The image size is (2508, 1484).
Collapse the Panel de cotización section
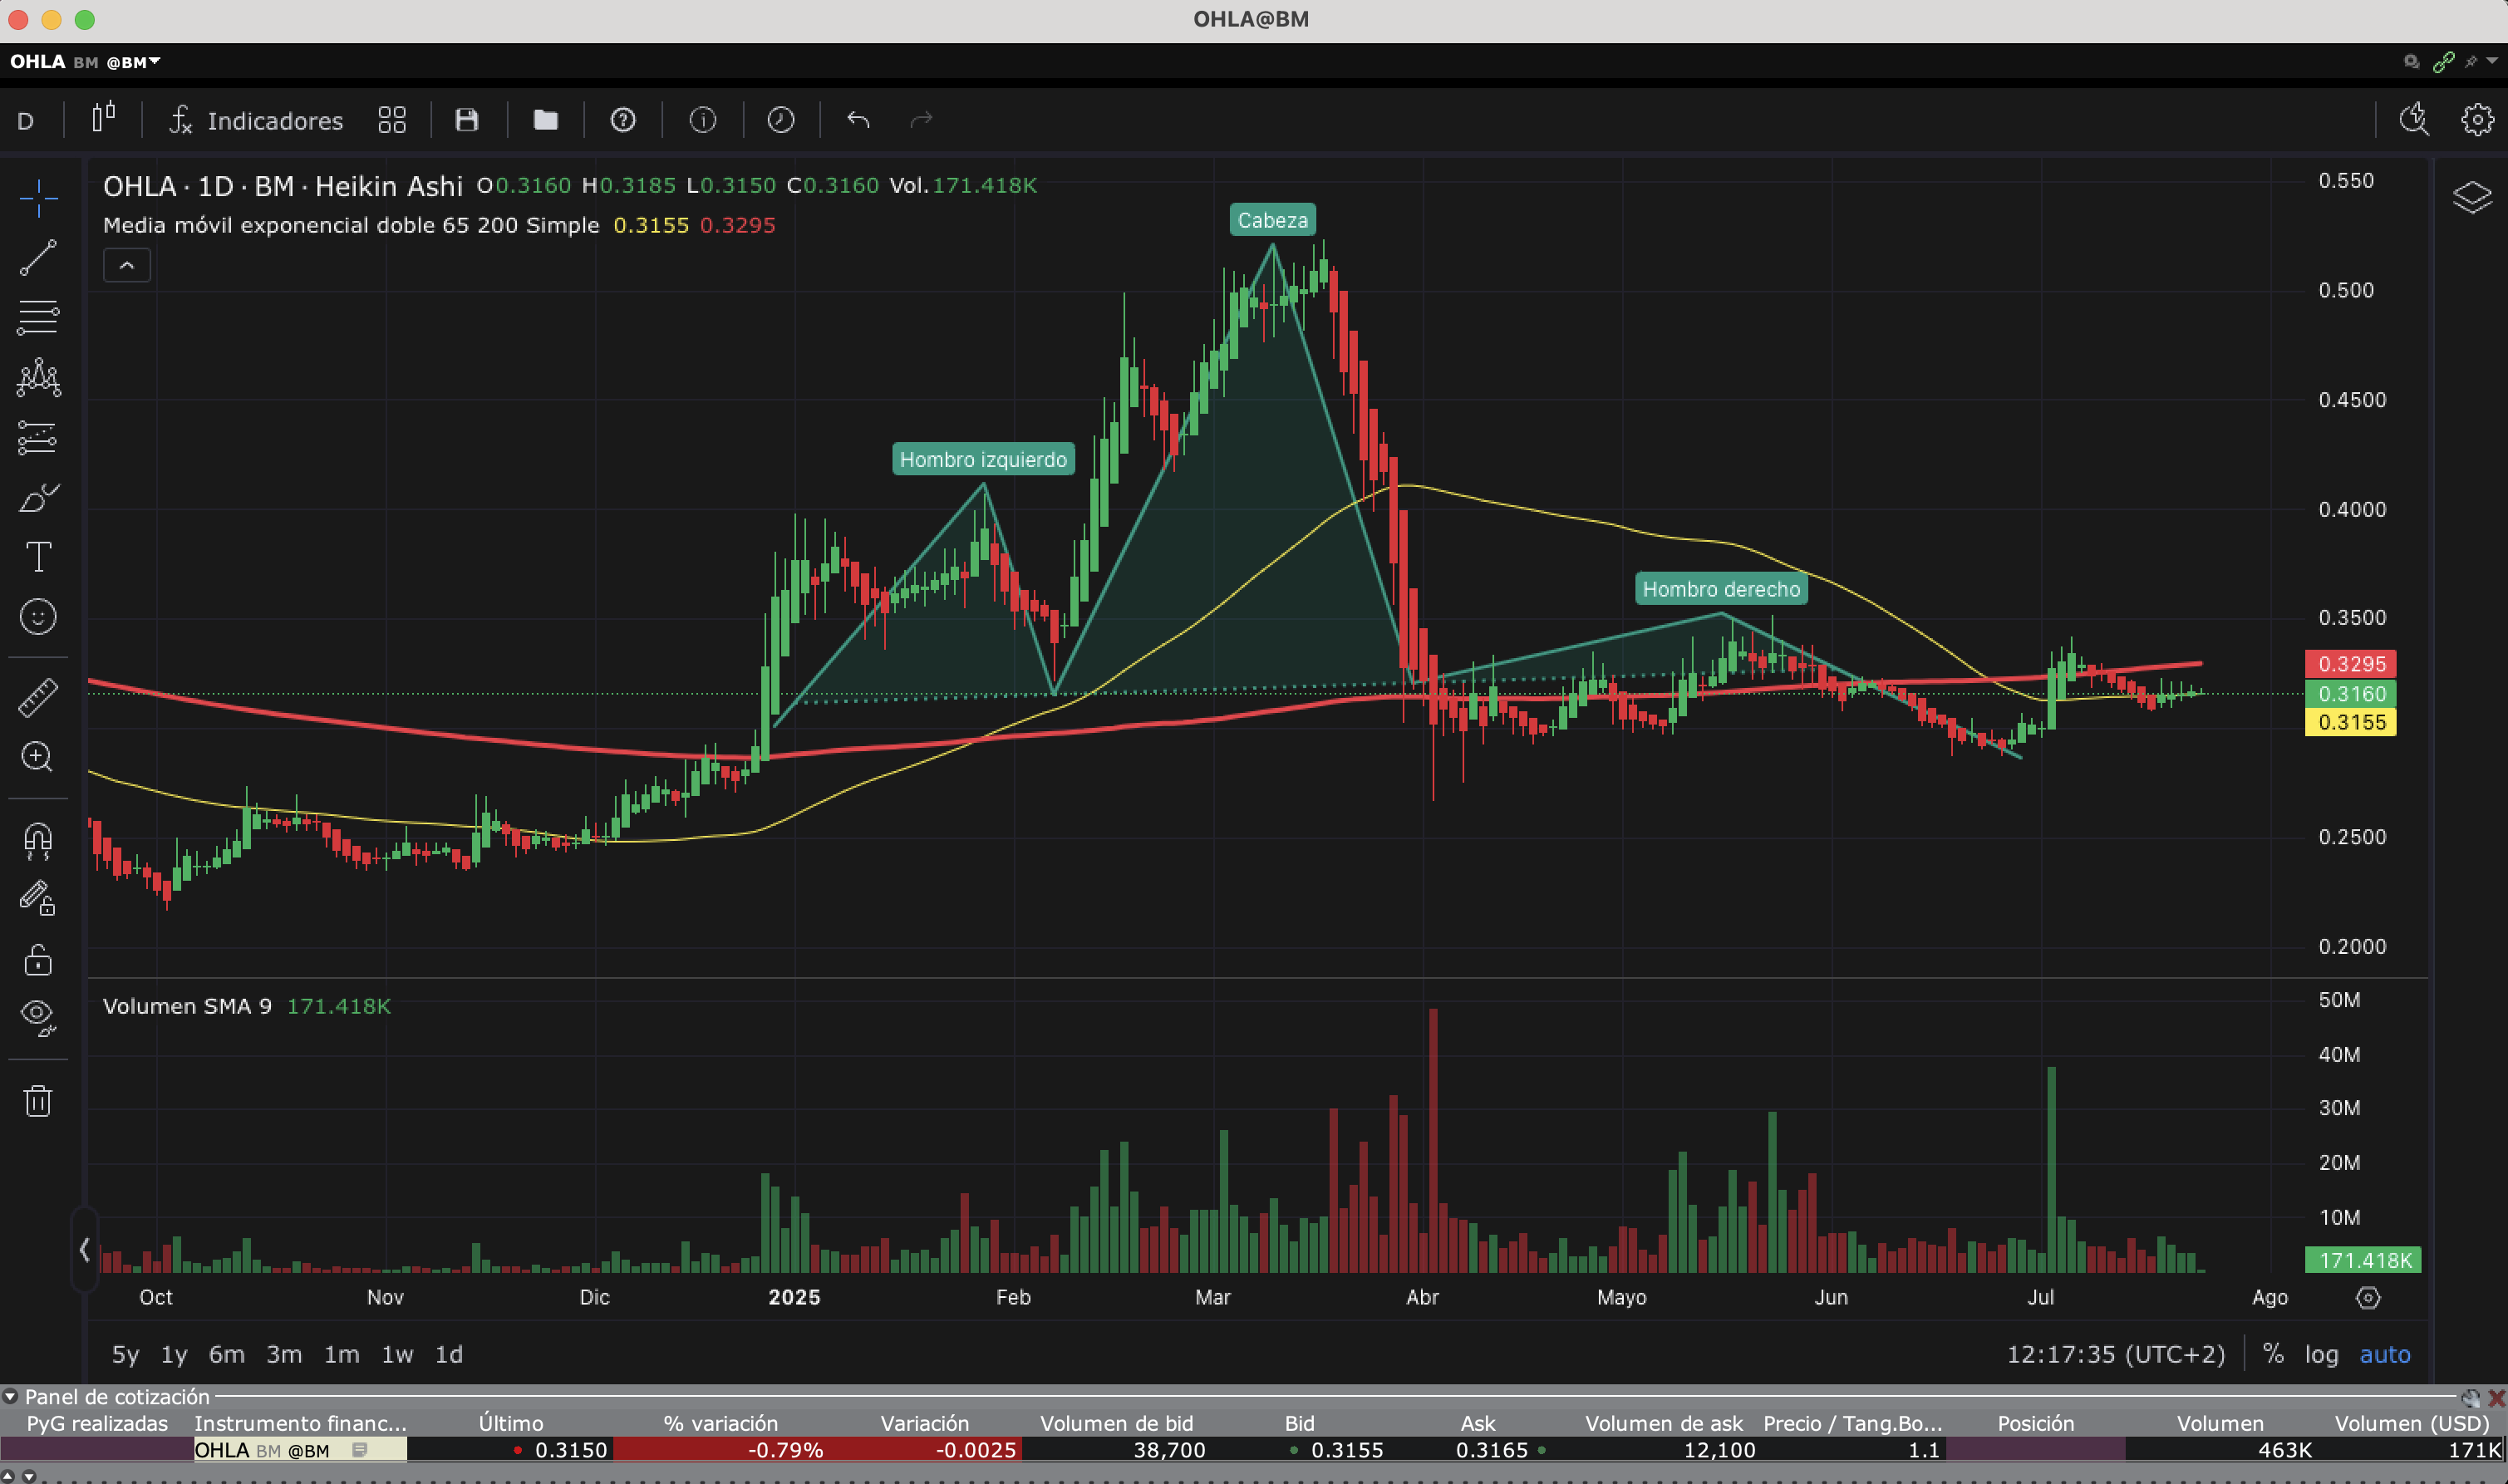[10, 1397]
